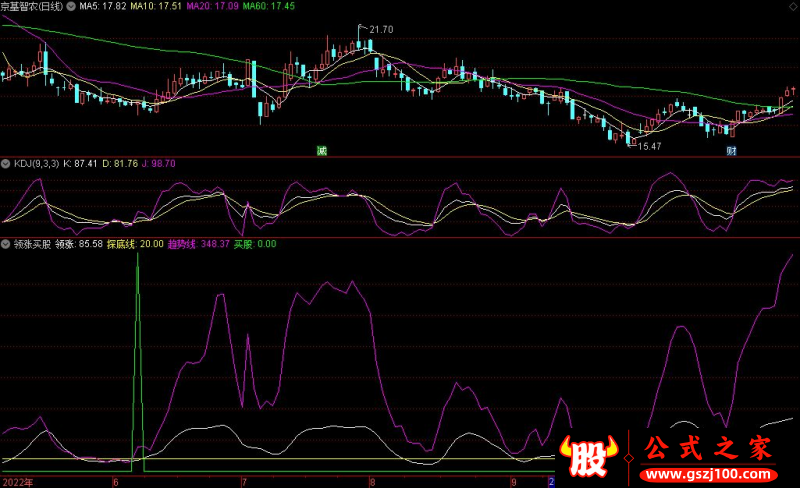This screenshot has height=488, width=800.
Task: Open the main chart indicator dropdown next to 京基智农
Action: 69,6
